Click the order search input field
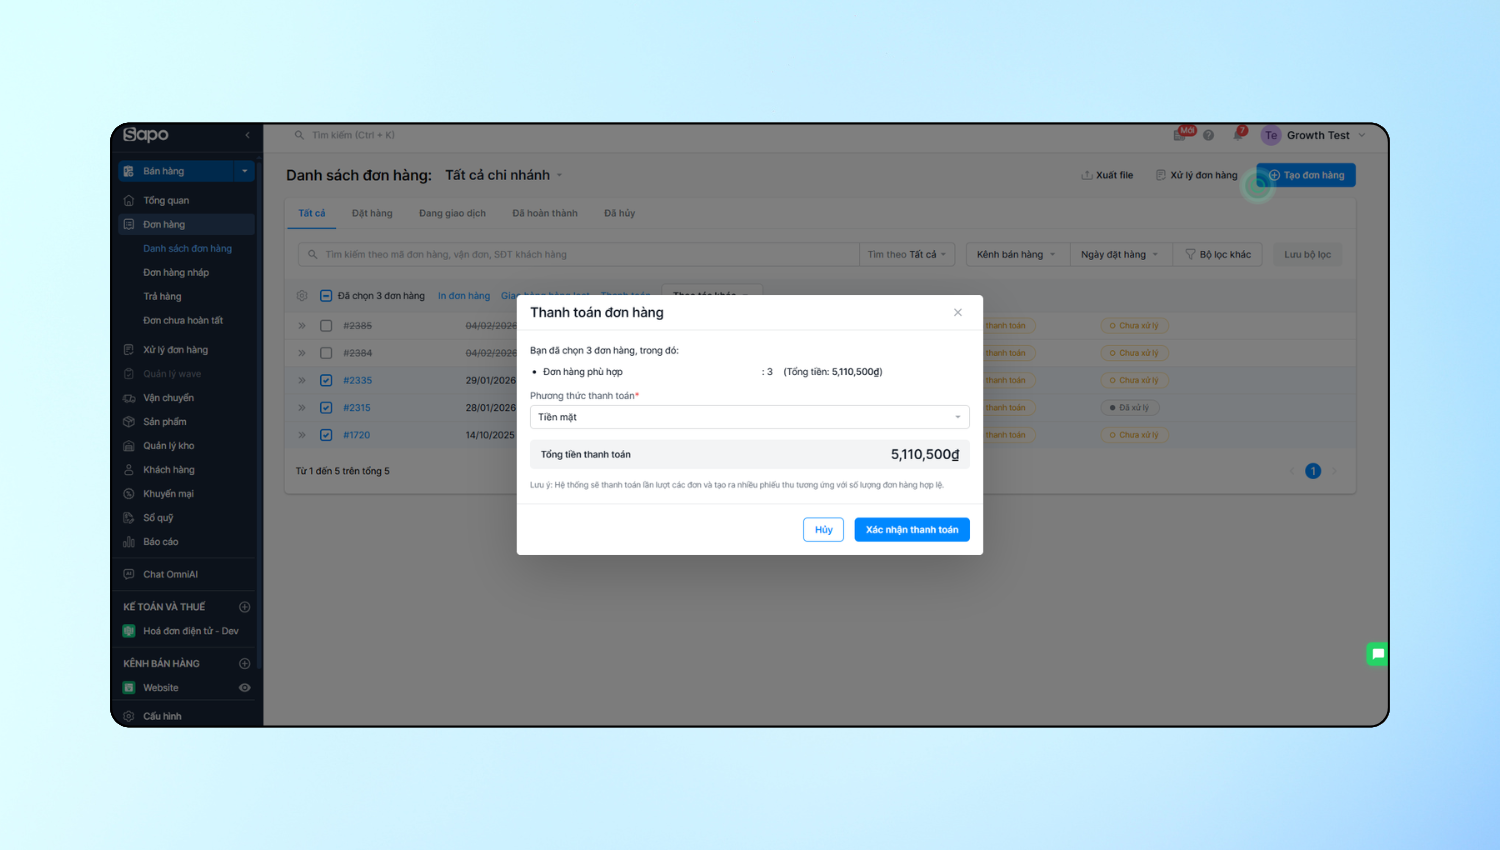1500x850 pixels. click(580, 255)
